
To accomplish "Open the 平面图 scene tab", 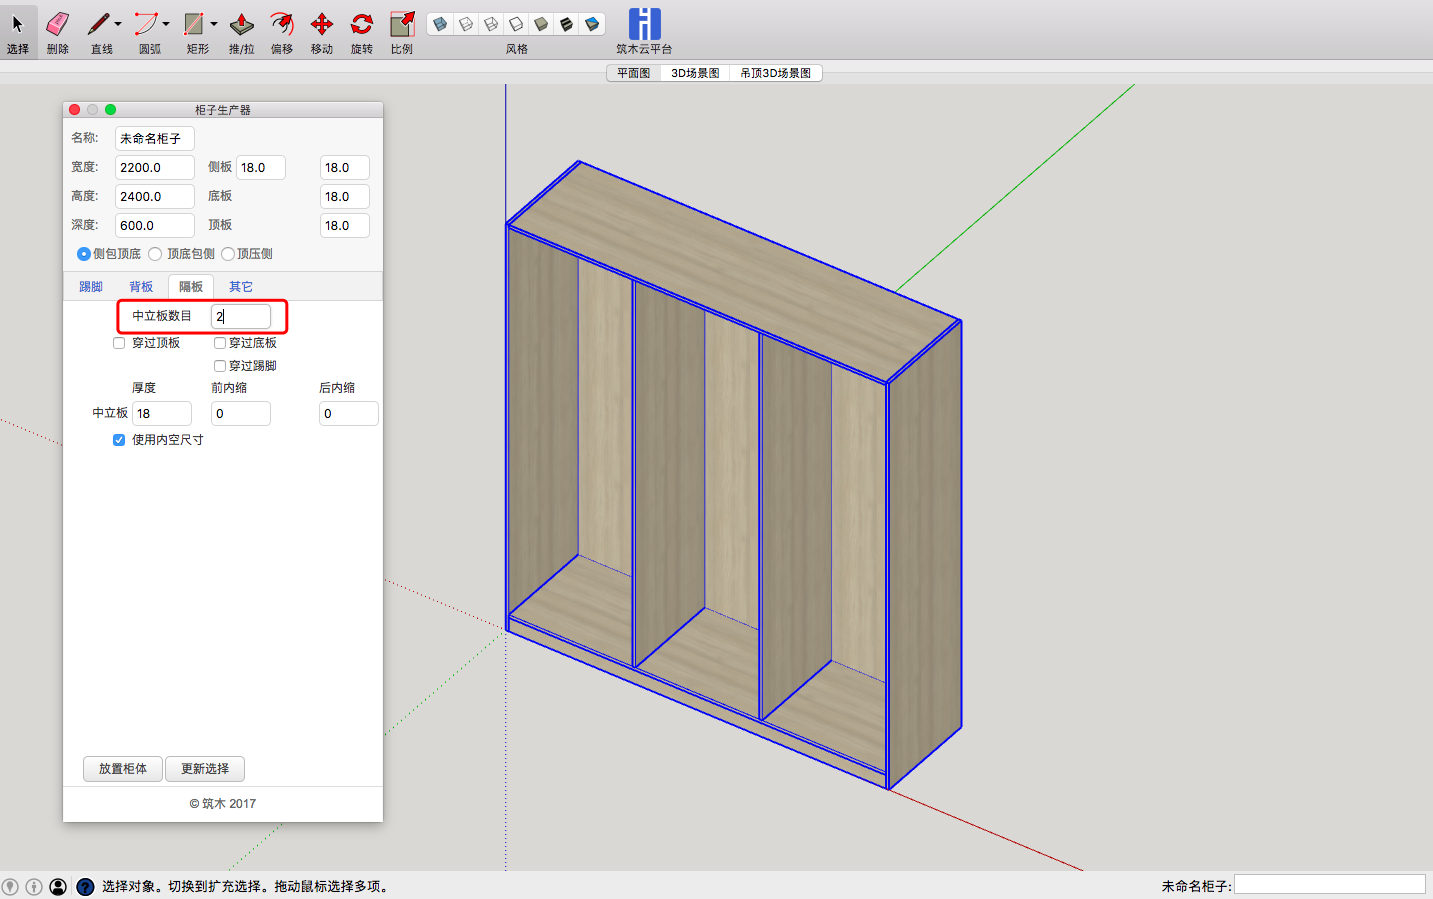I will 633,73.
